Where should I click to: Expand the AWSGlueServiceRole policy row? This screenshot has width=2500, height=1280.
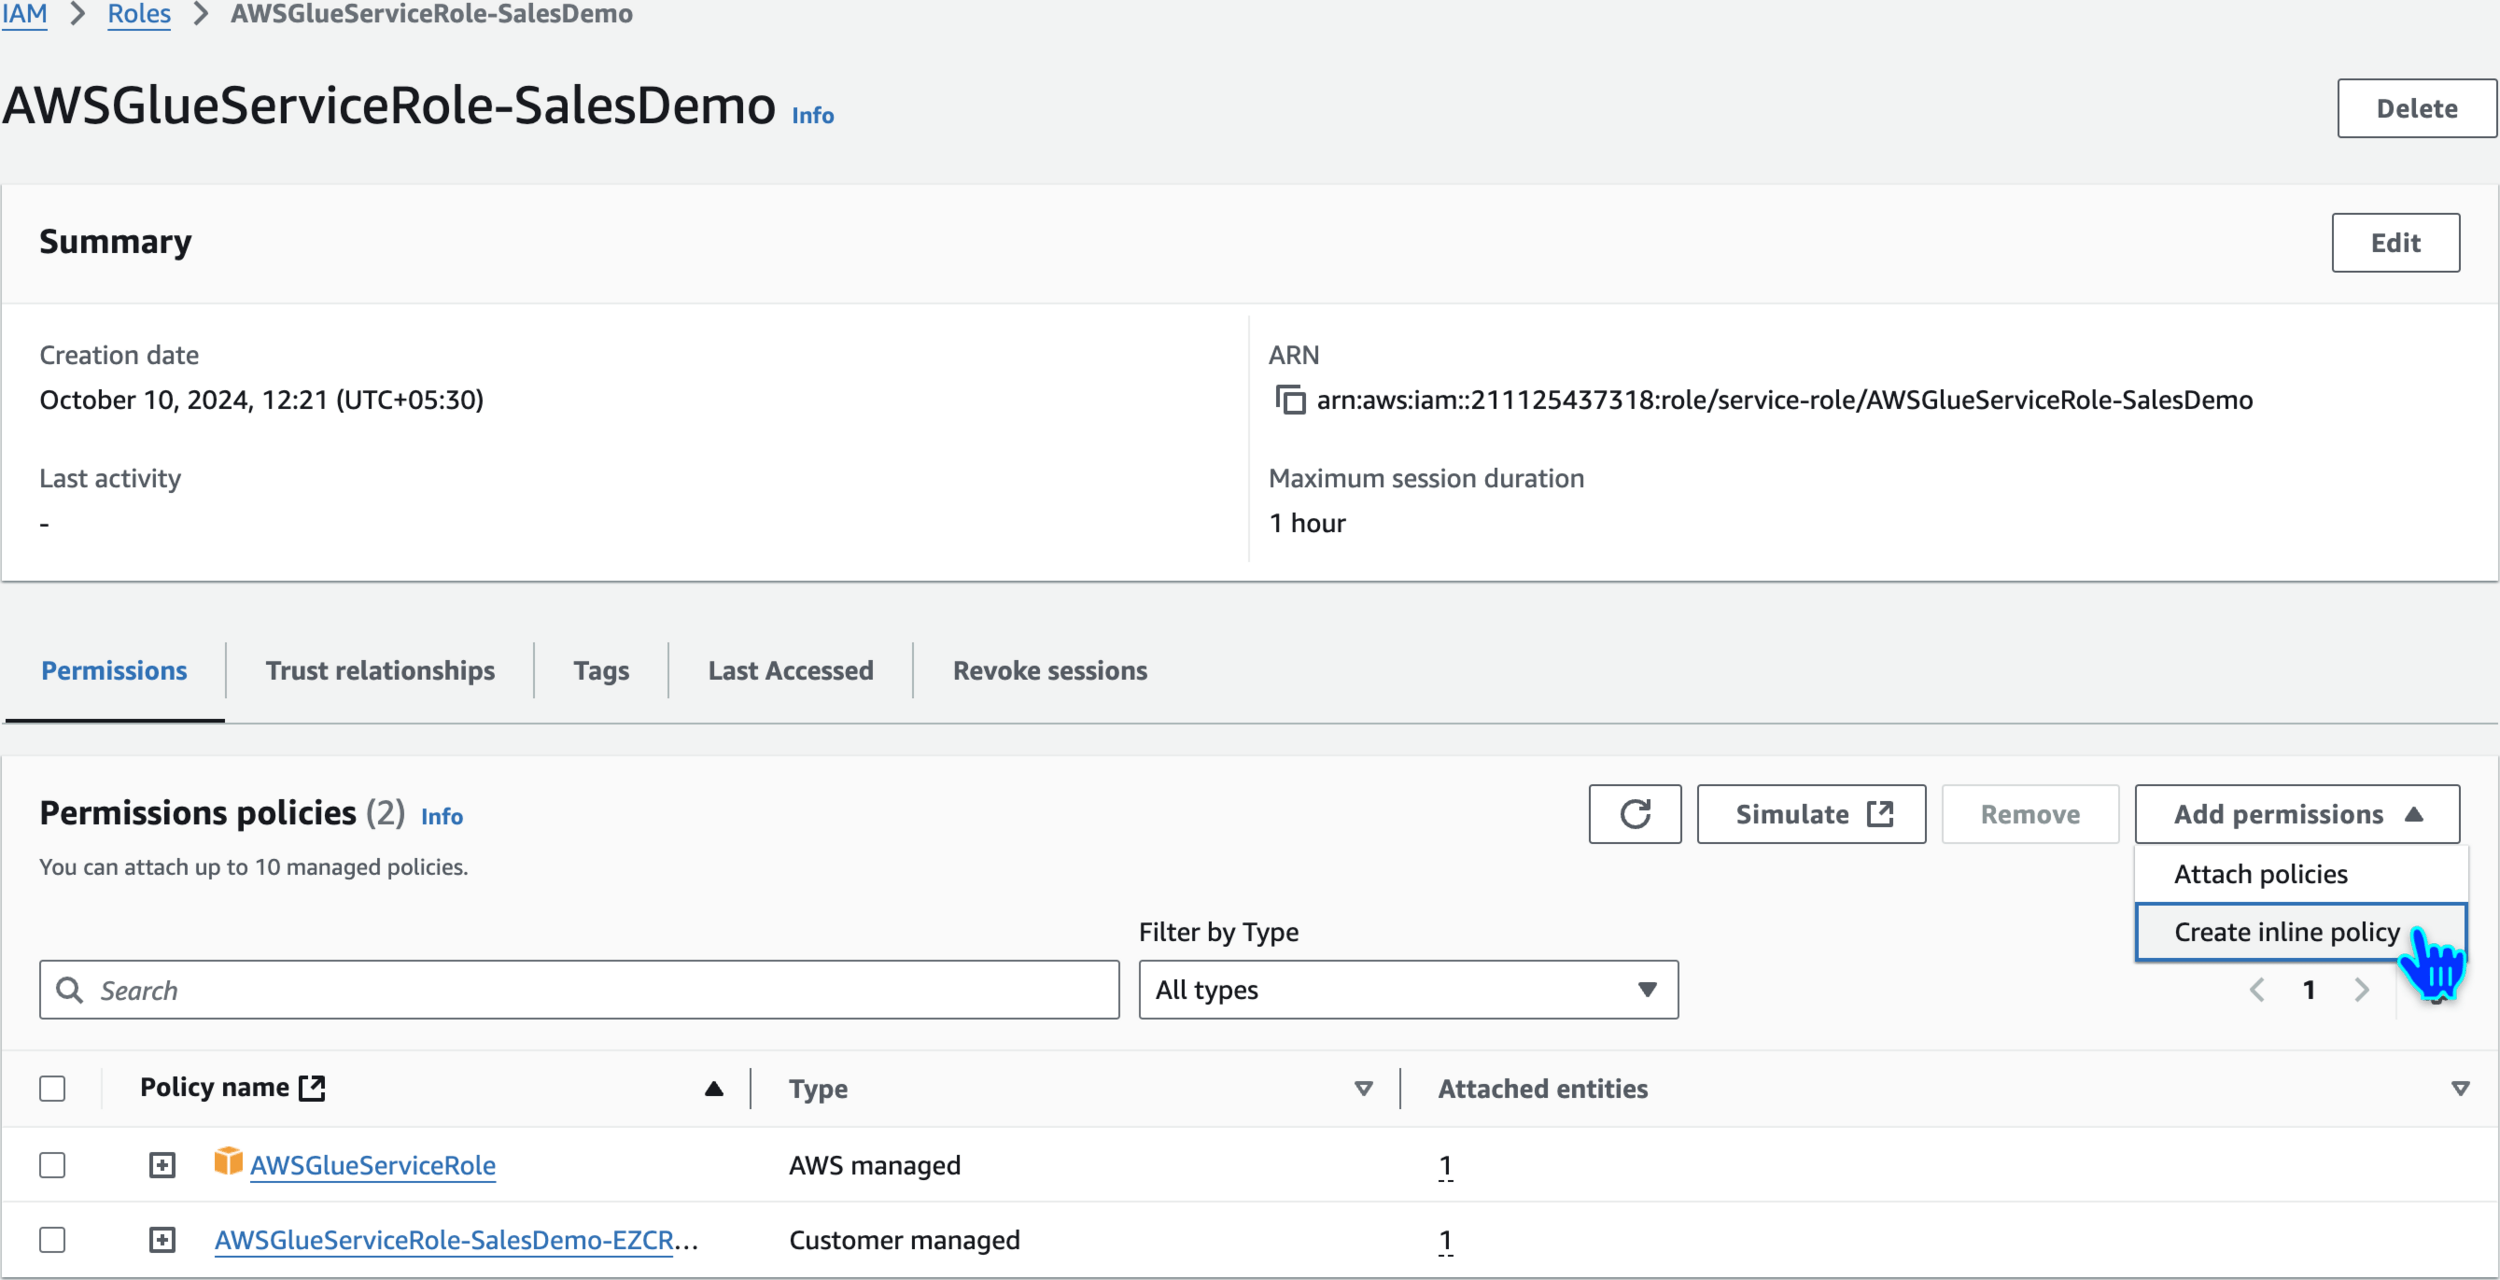[x=162, y=1165]
